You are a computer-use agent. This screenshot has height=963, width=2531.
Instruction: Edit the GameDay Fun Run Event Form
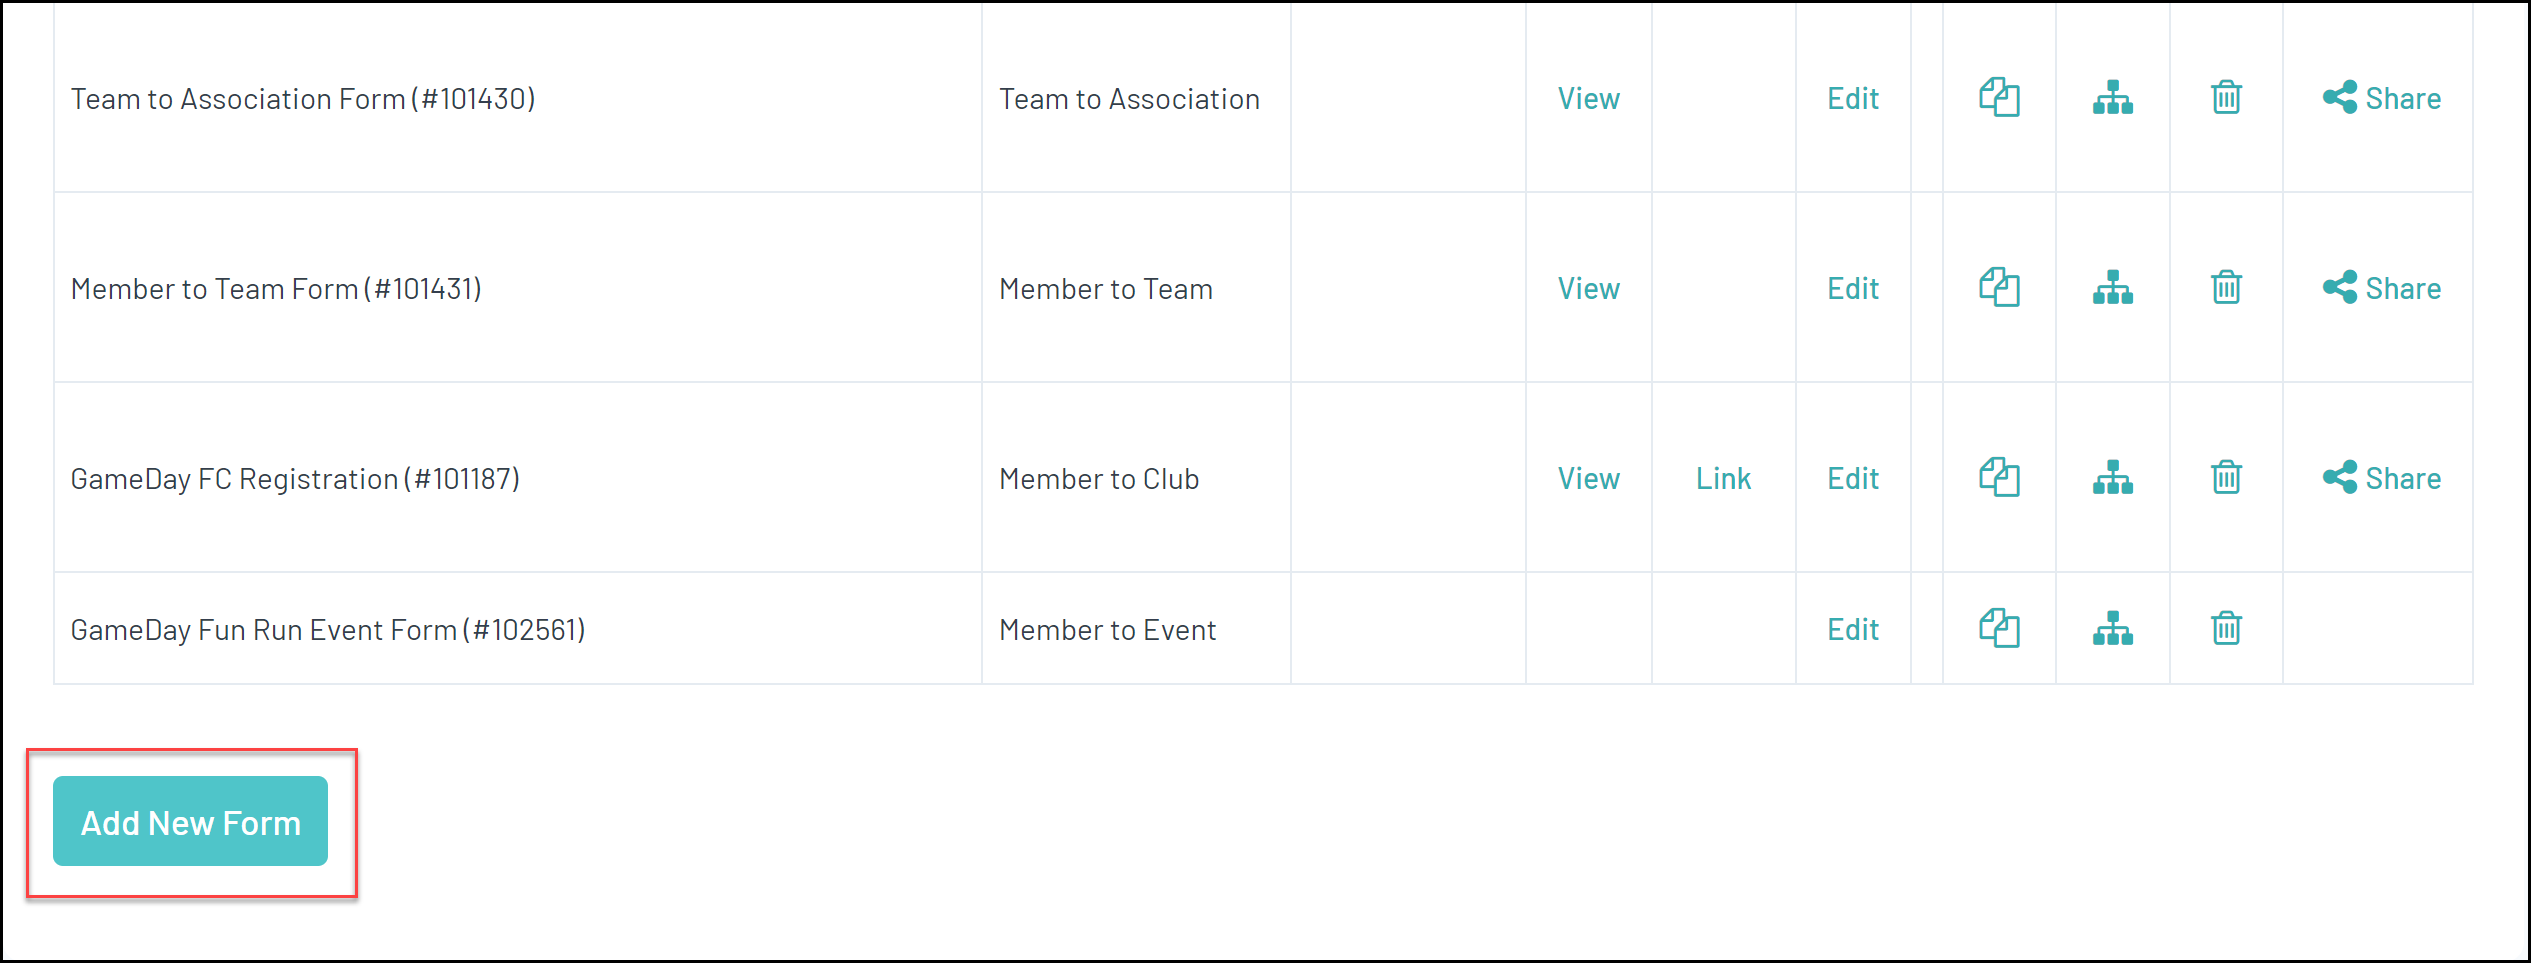pyautogui.click(x=1853, y=630)
